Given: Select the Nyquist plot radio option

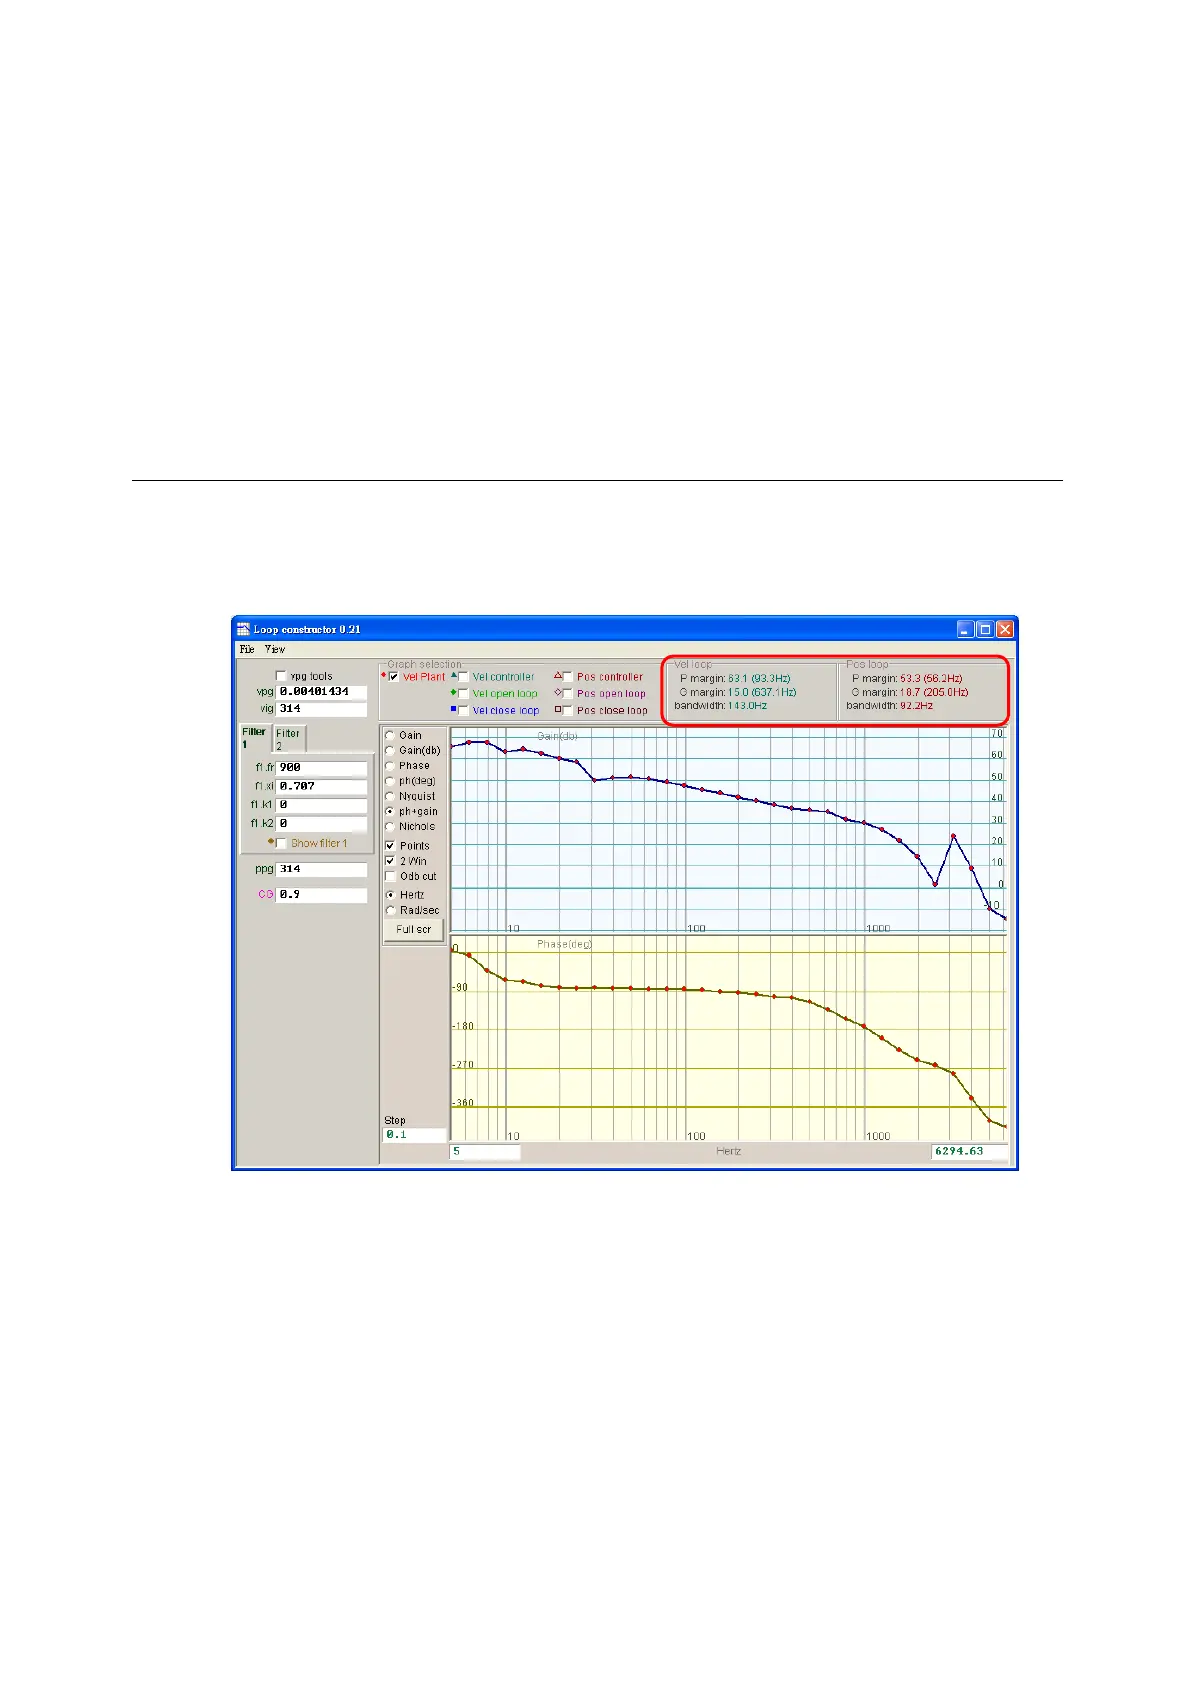Looking at the screenshot, I should coord(390,796).
